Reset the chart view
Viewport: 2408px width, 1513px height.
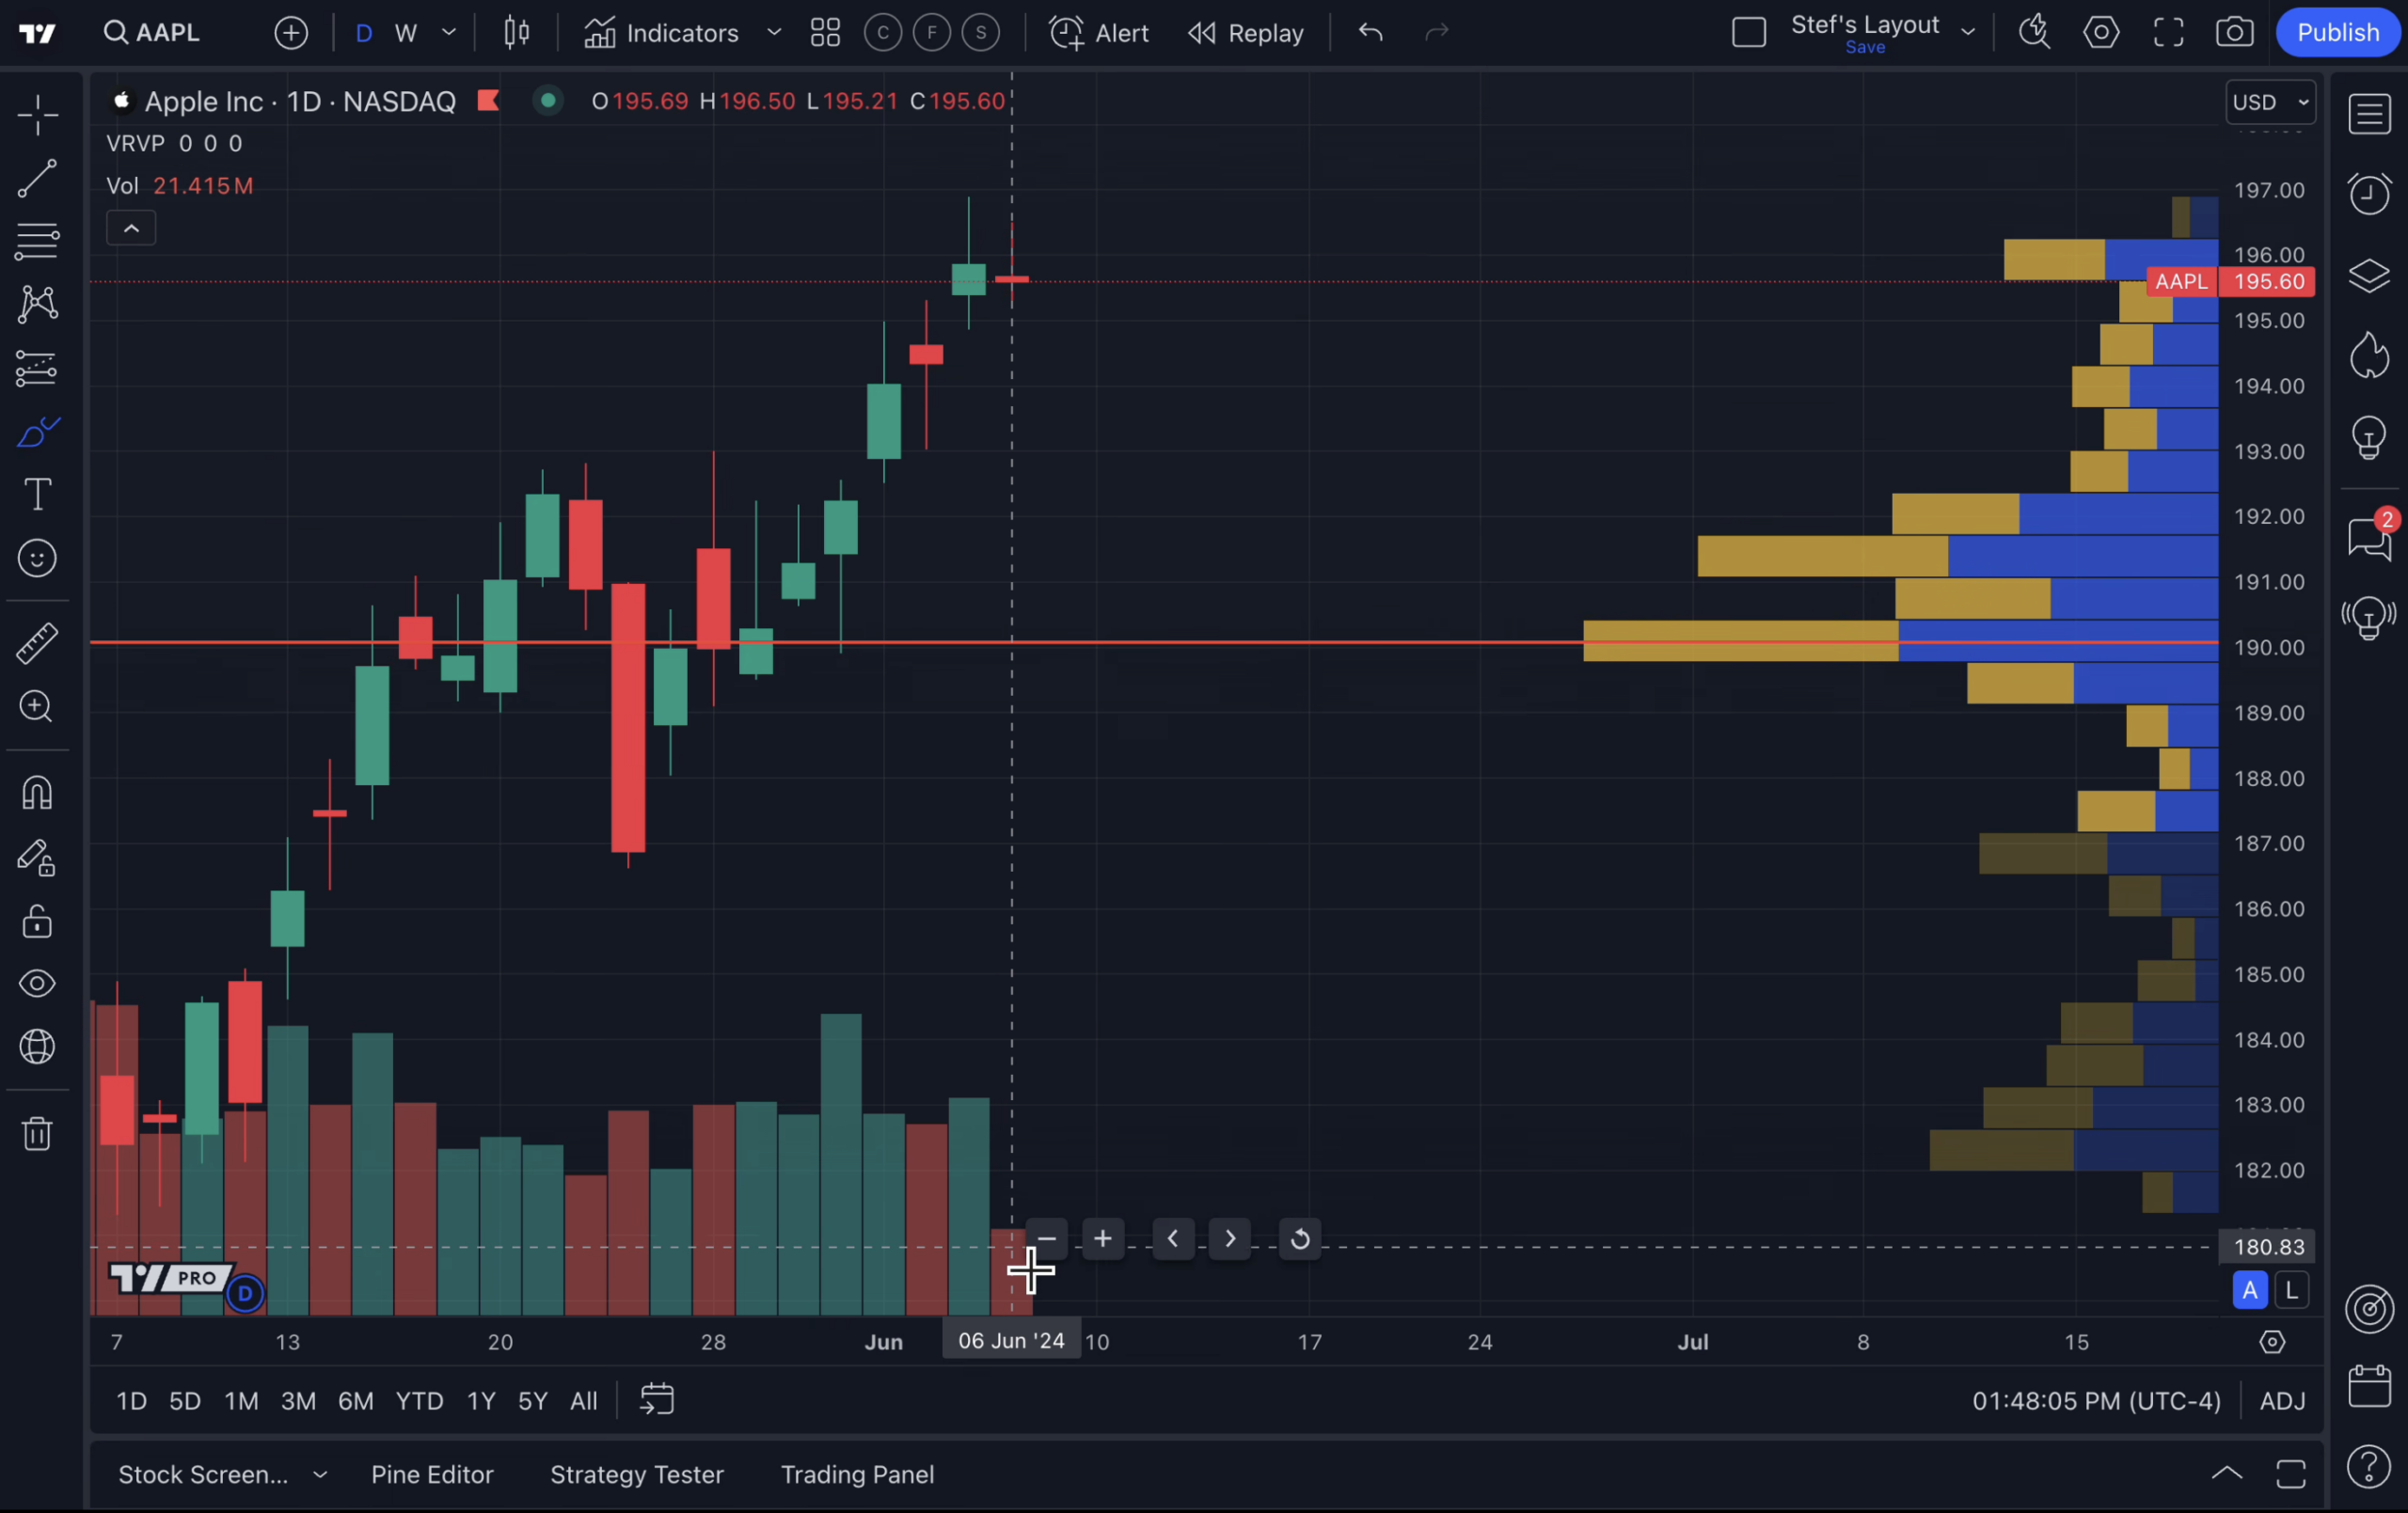1300,1239
